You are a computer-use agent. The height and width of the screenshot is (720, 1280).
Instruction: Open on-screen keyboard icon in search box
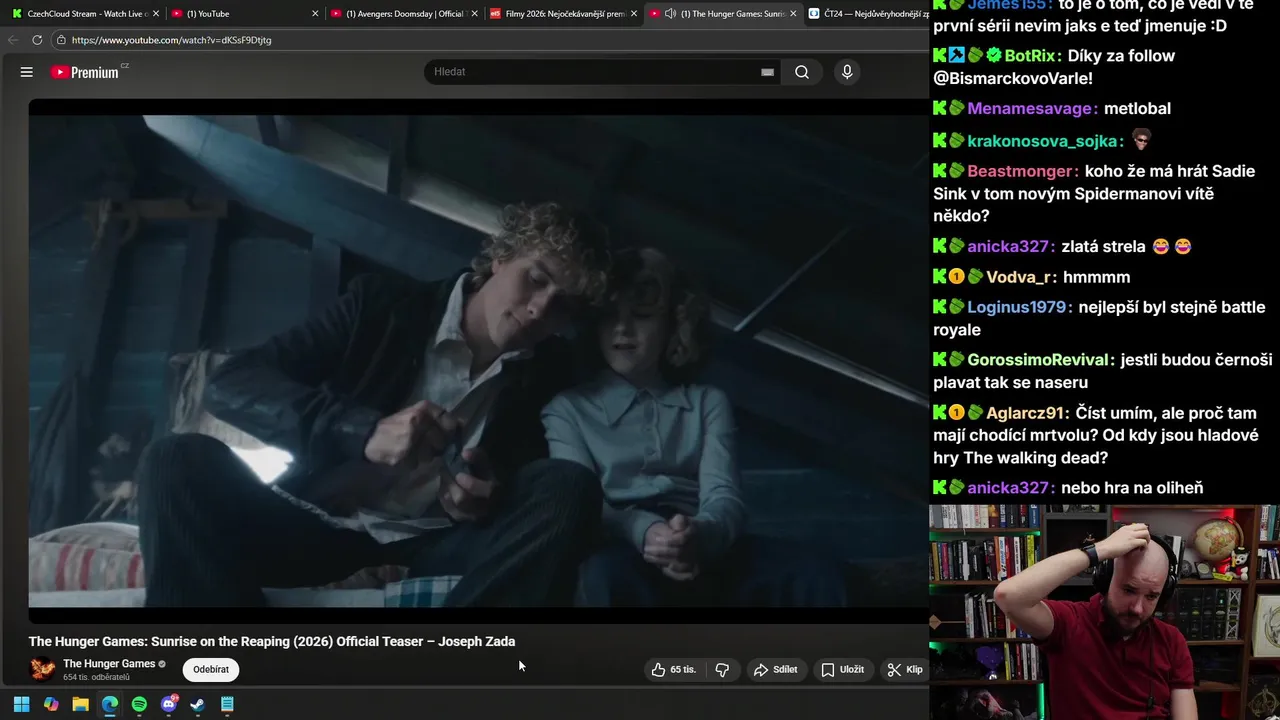pos(767,72)
